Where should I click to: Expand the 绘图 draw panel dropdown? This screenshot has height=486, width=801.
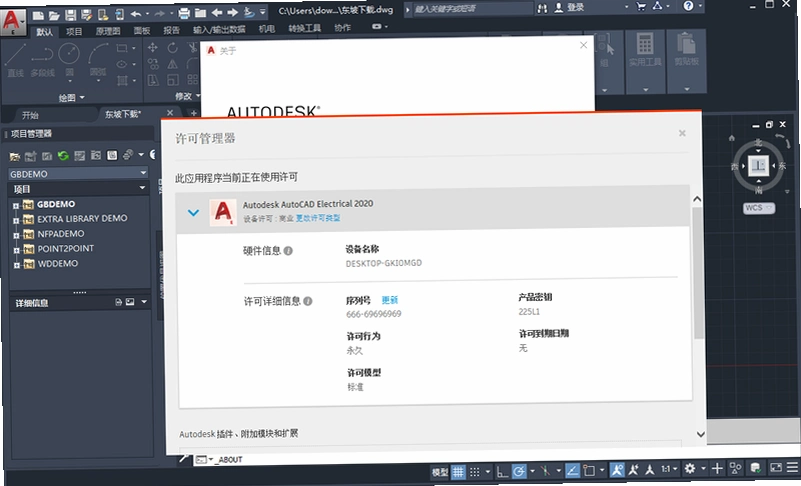[x=72, y=97]
